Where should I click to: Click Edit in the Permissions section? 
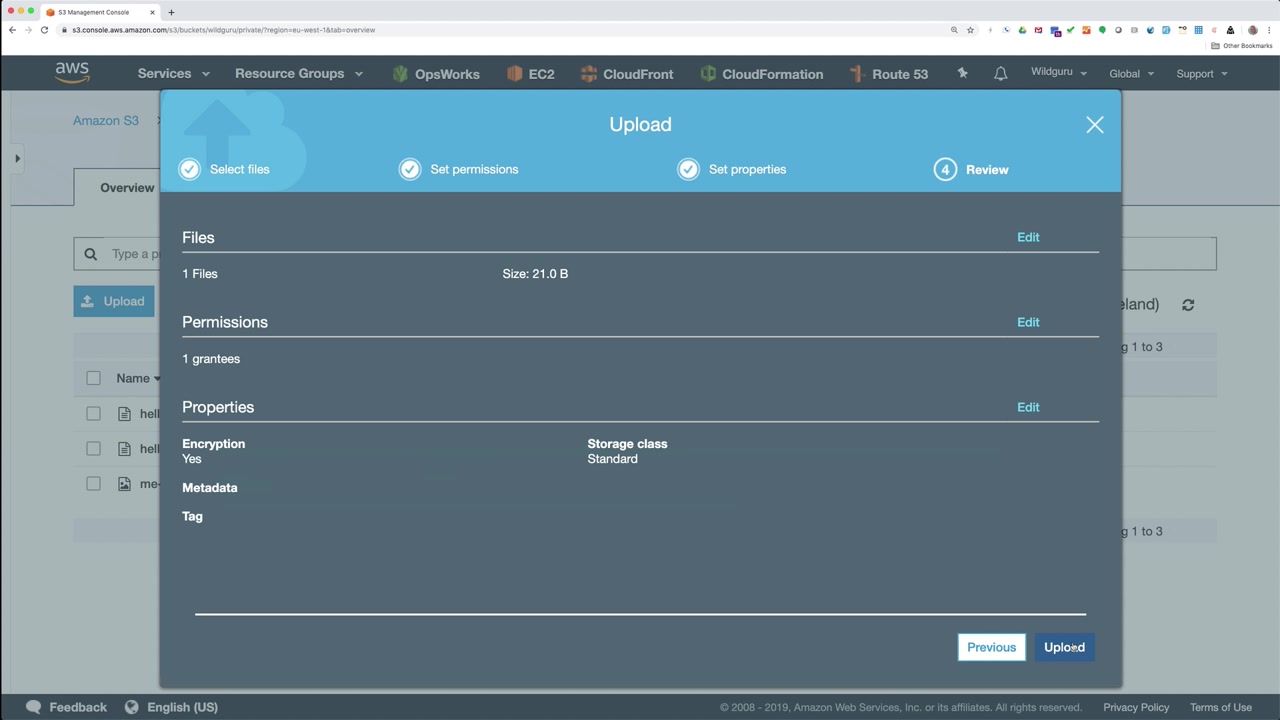coord(1028,322)
